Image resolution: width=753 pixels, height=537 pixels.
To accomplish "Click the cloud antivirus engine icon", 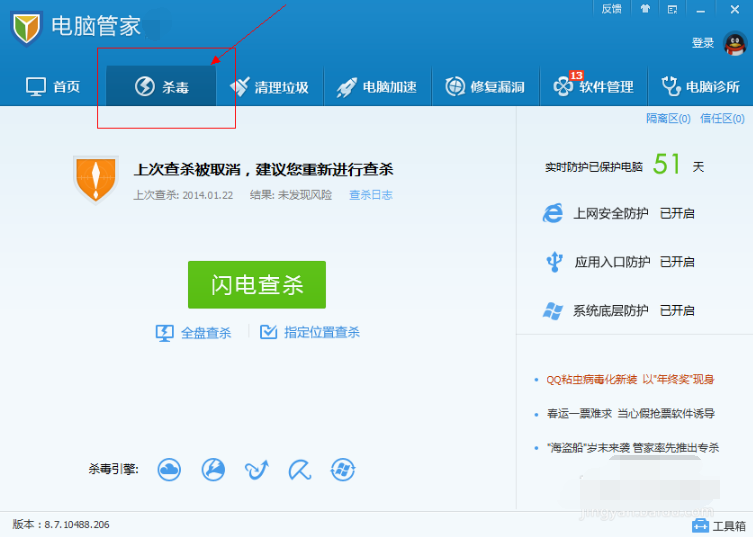I will point(169,469).
